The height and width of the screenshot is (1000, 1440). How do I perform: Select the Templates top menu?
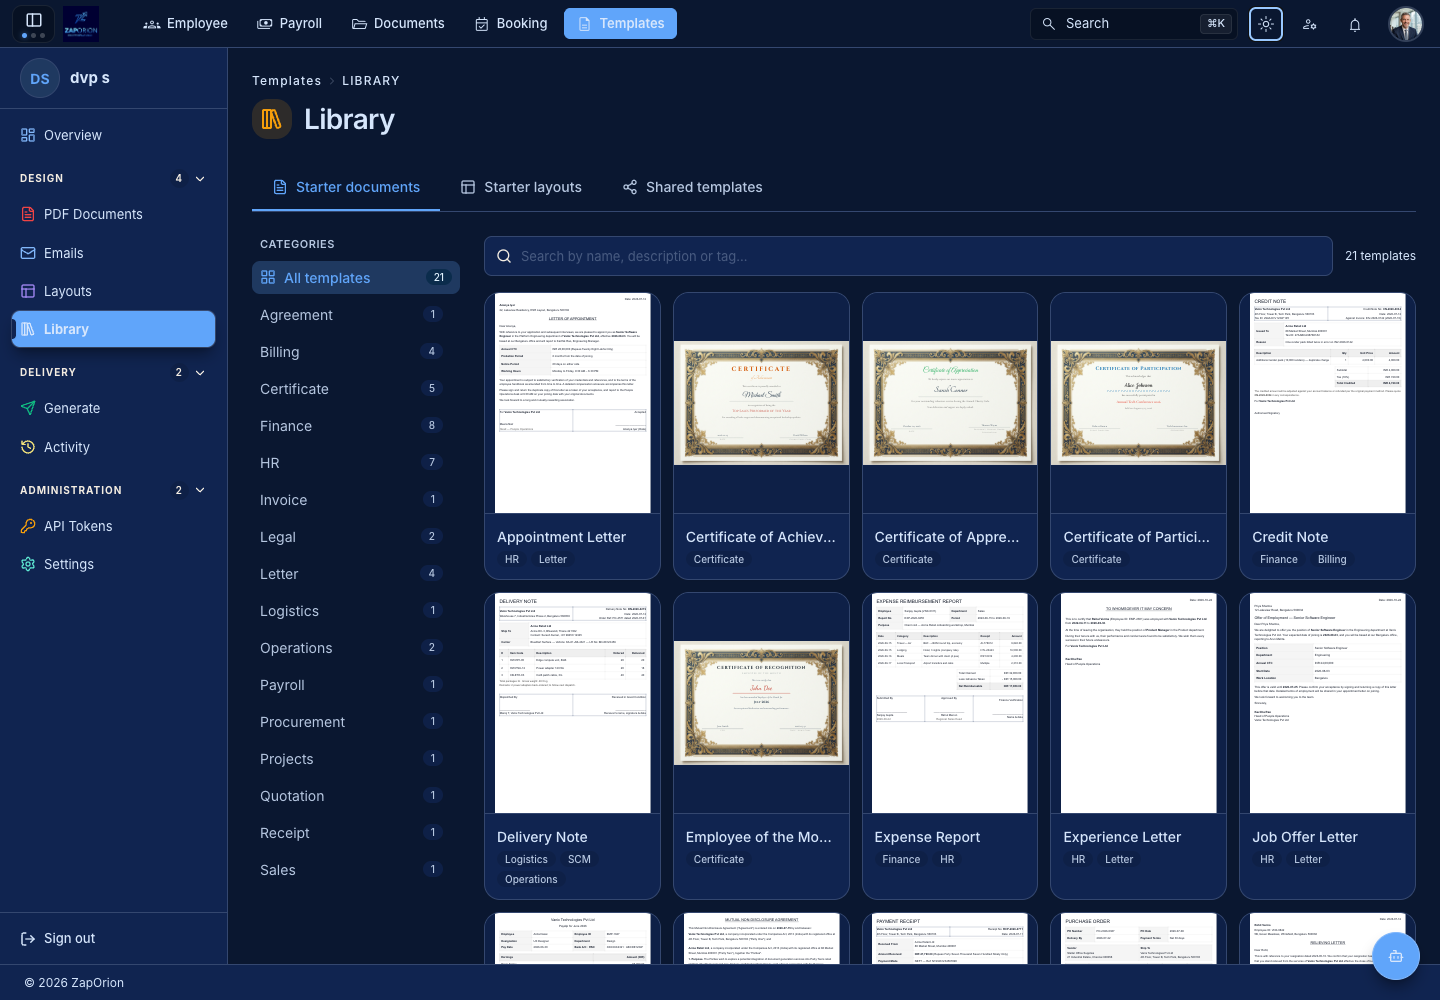(x=620, y=23)
